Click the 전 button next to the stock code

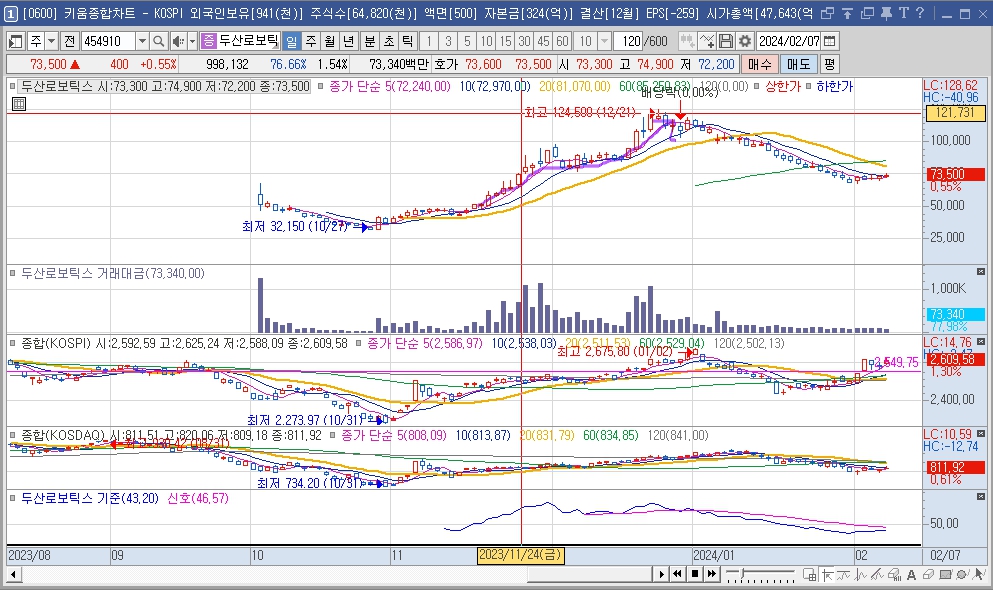click(x=70, y=41)
